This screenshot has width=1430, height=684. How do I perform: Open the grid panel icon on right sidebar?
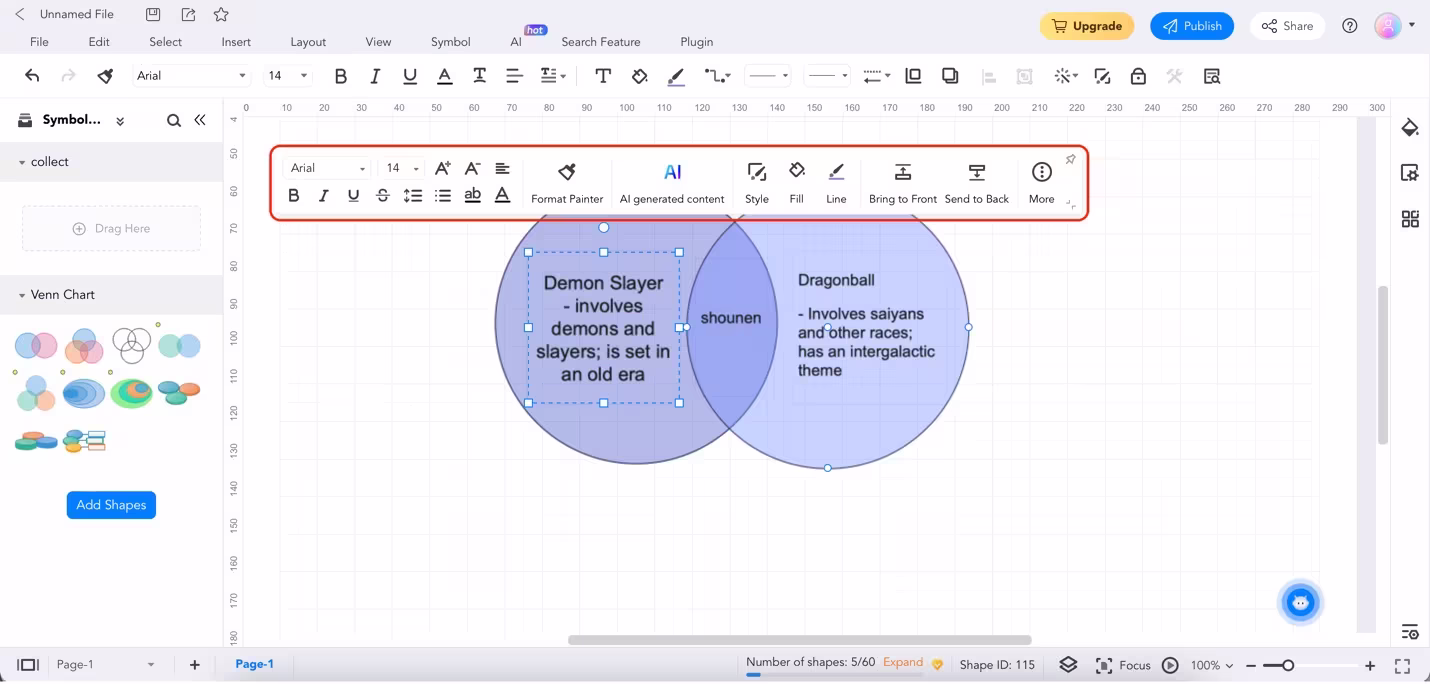[x=1410, y=219]
